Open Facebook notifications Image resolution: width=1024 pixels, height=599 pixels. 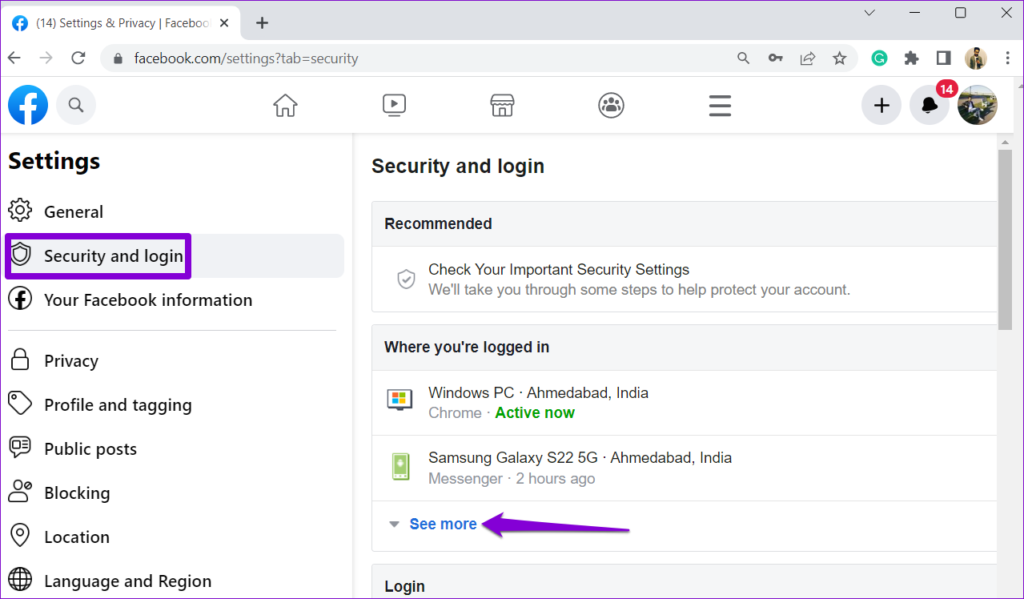[x=929, y=104]
